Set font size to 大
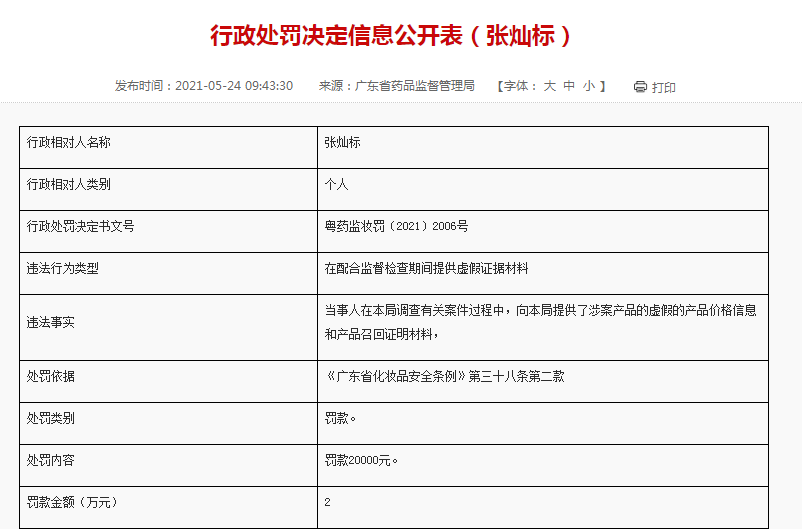The height and width of the screenshot is (529, 802). coord(550,86)
